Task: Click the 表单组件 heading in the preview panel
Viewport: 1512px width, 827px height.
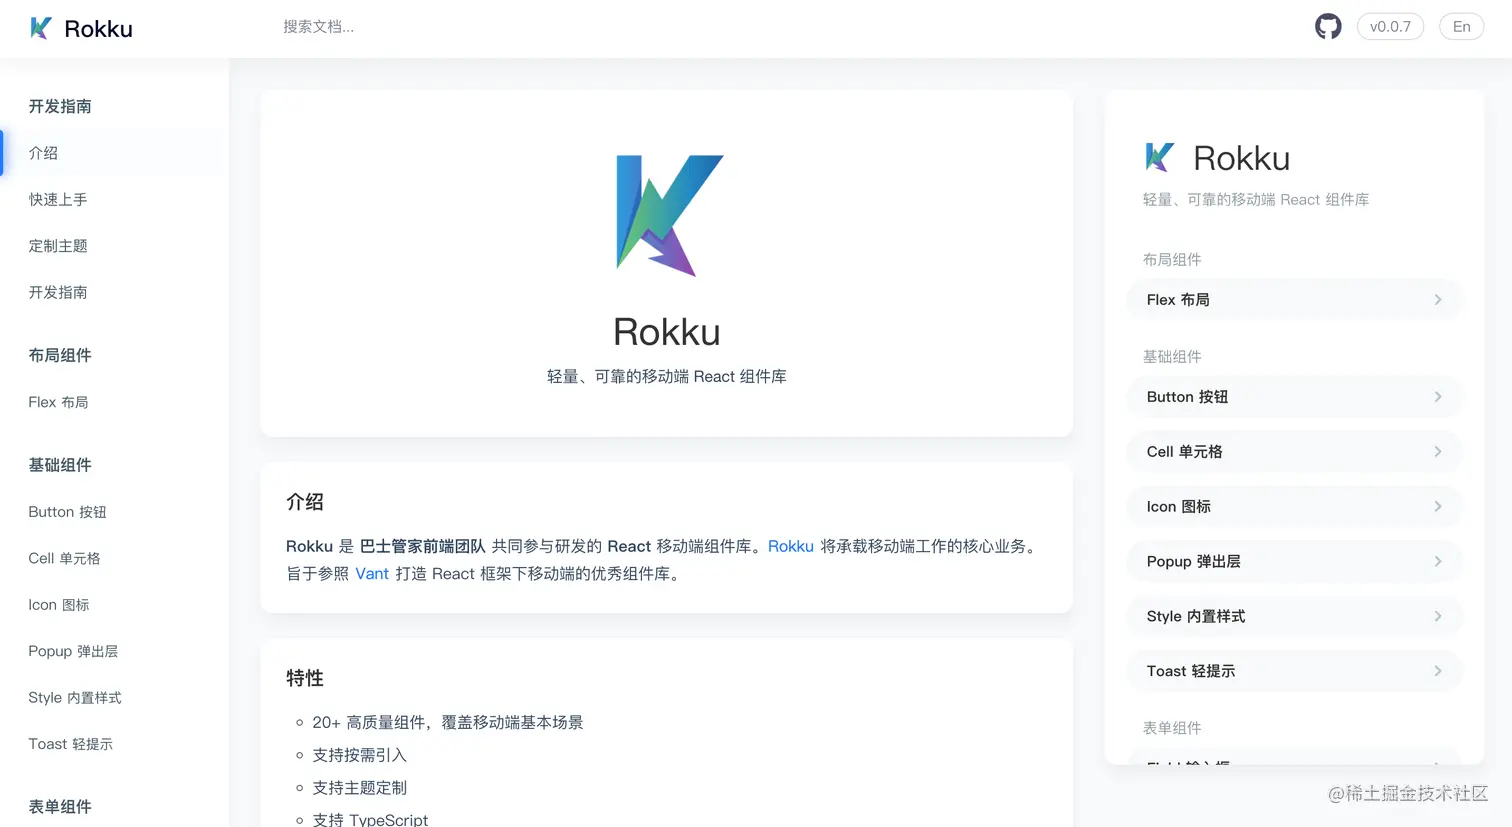Action: coord(1172,728)
